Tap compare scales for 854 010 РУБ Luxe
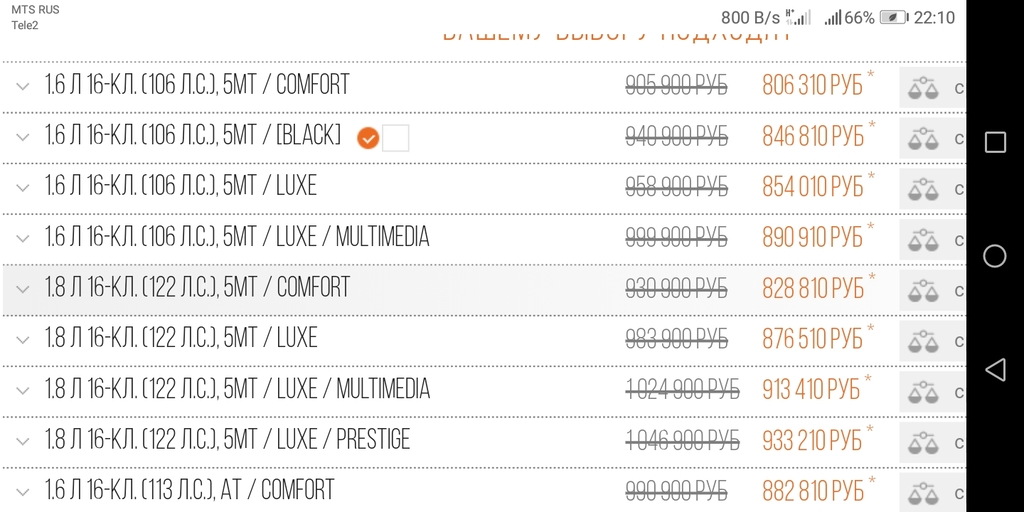 click(923, 188)
